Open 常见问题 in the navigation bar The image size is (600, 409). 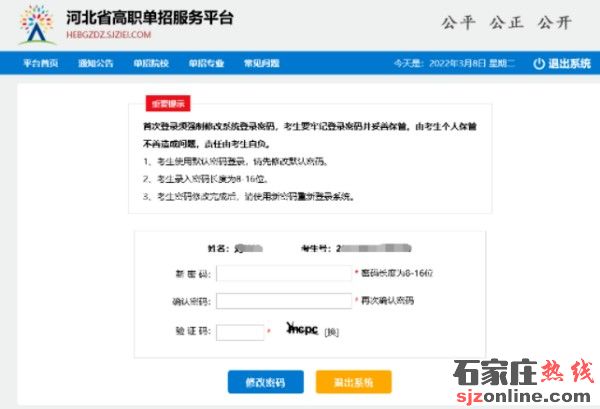point(262,63)
